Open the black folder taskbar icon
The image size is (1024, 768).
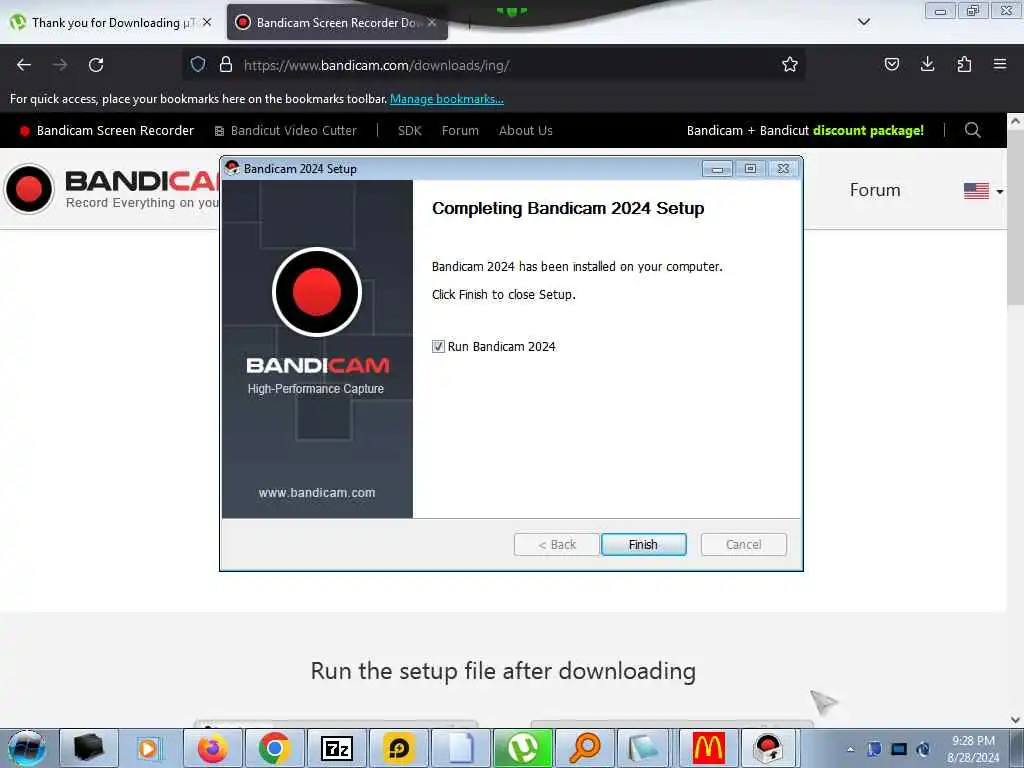pyautogui.click(x=89, y=748)
